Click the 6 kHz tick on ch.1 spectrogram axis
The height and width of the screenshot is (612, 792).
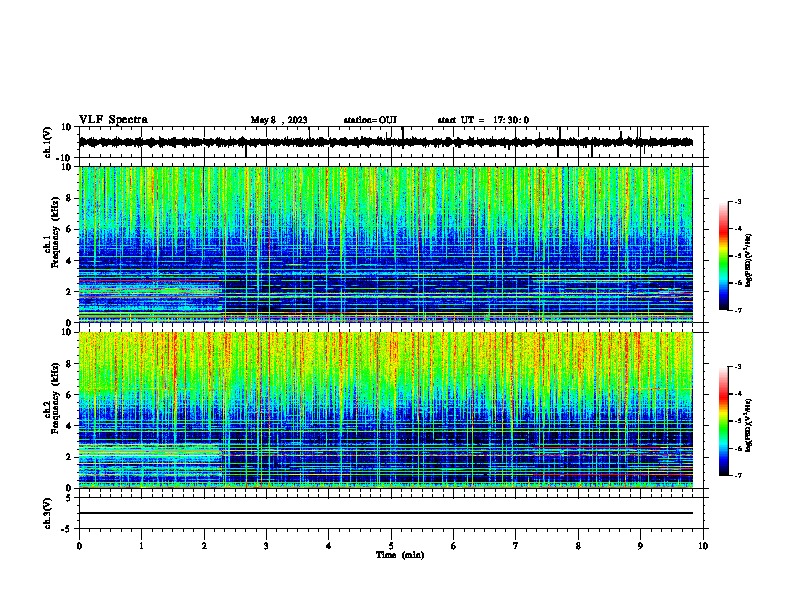click(70, 229)
